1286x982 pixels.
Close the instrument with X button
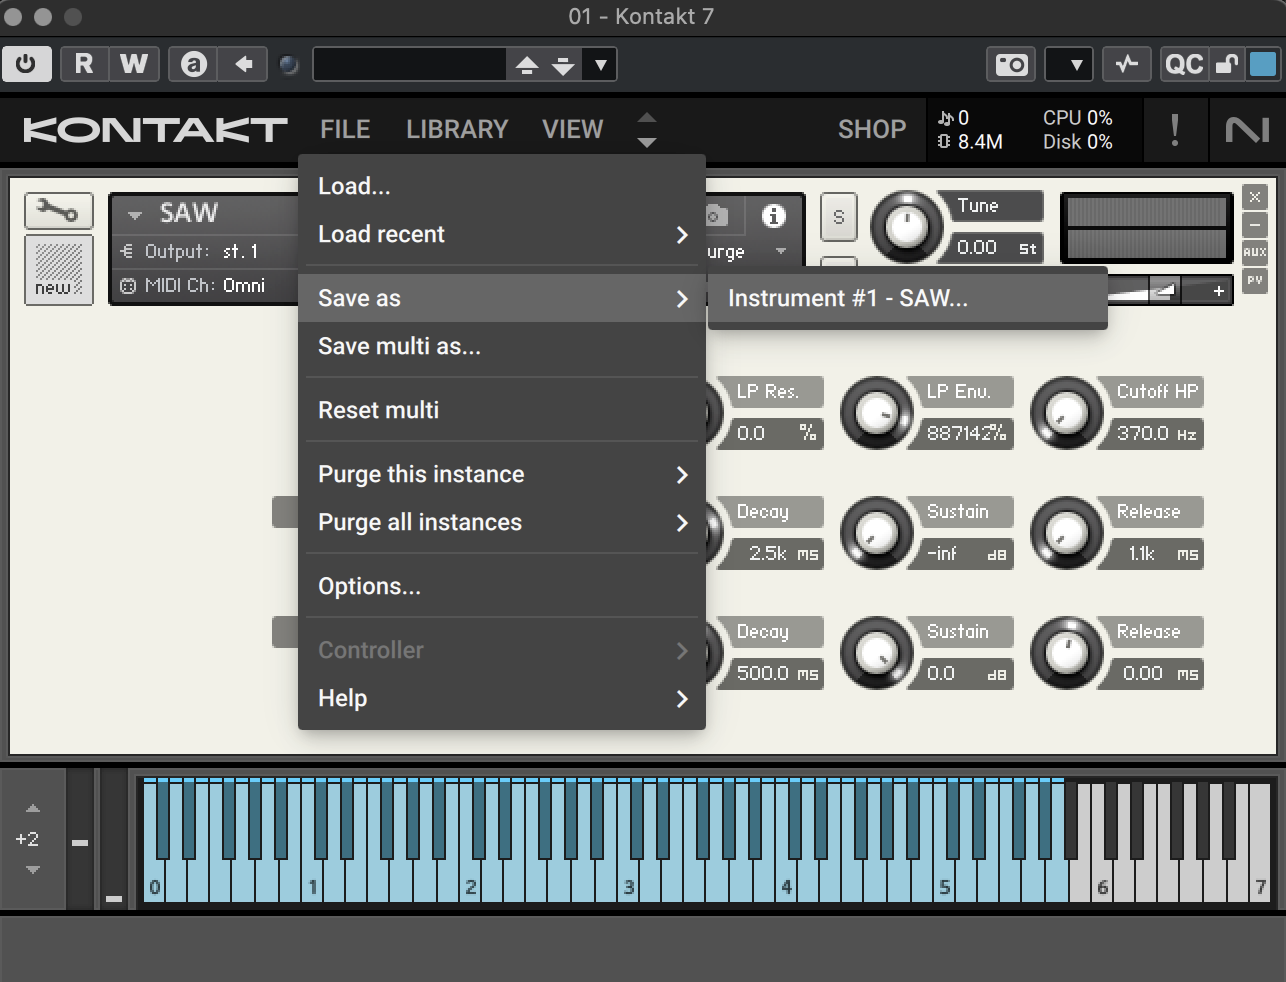(1255, 197)
